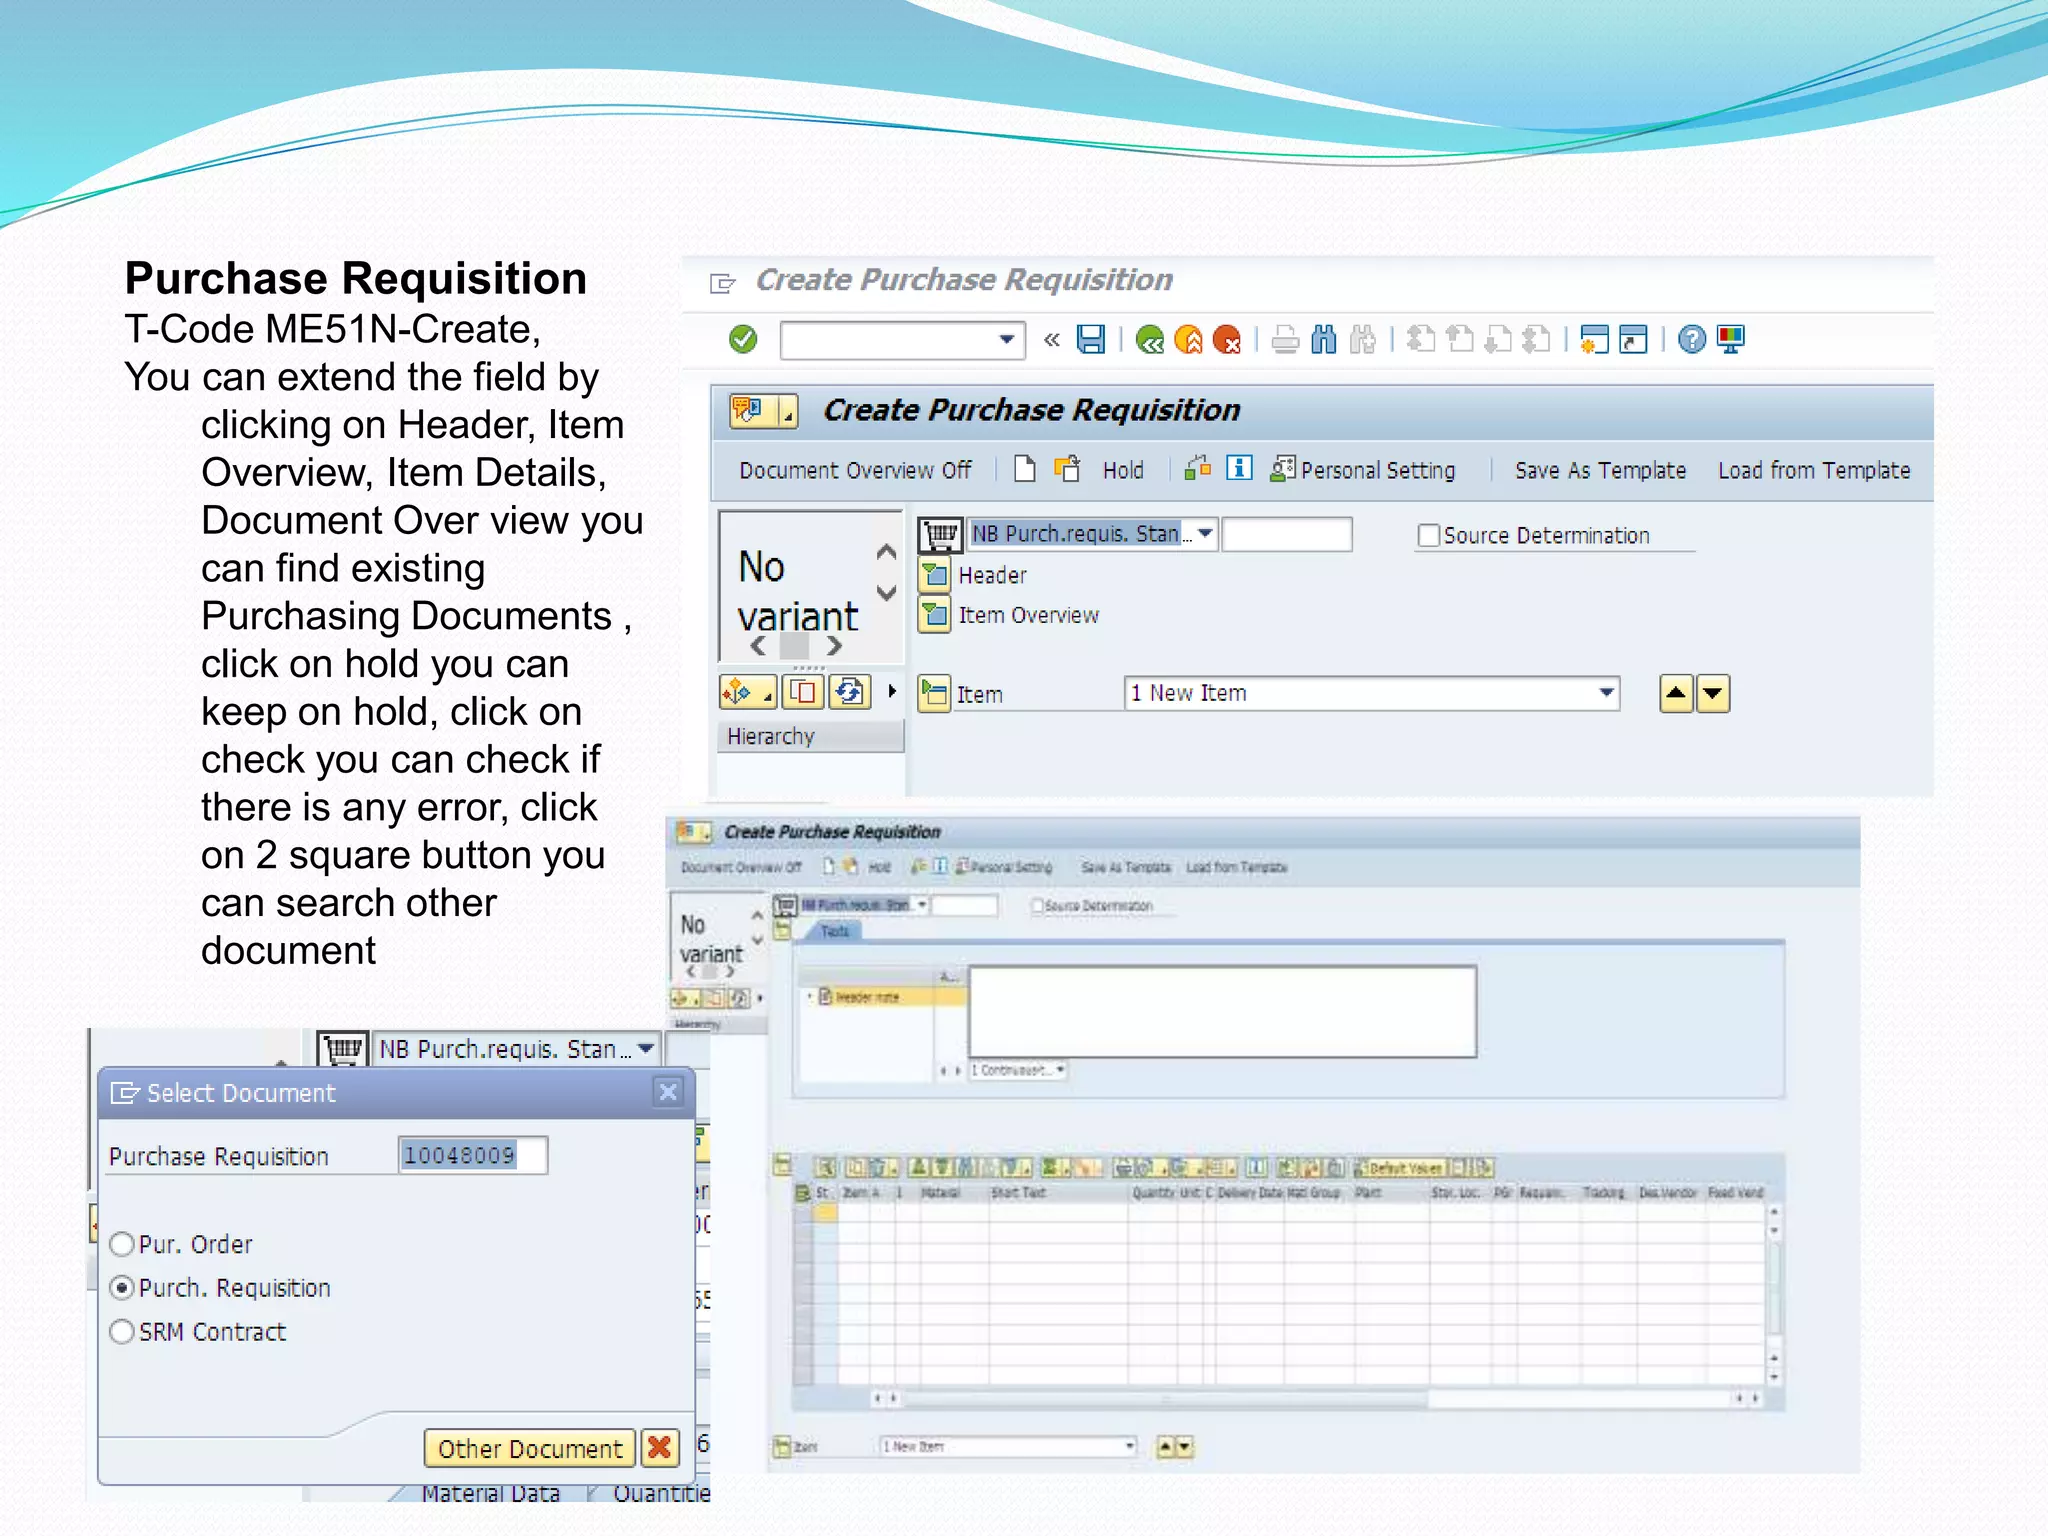
Task: Click the Print icon in toolbar
Action: pyautogui.click(x=1285, y=341)
